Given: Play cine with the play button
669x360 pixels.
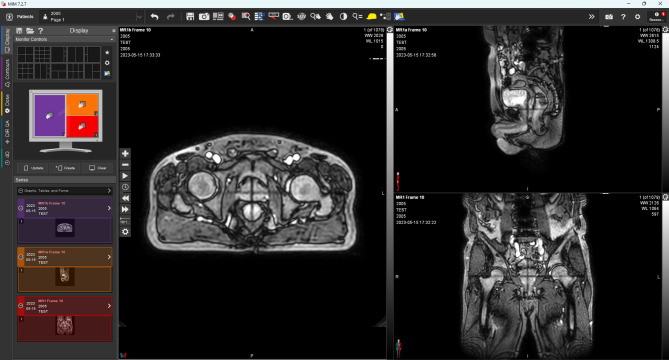Looking at the screenshot, I should point(125,176).
